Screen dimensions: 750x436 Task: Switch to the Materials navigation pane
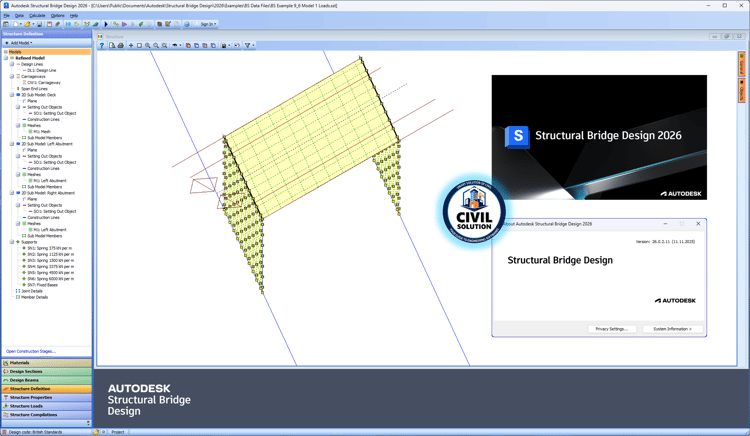[46, 363]
